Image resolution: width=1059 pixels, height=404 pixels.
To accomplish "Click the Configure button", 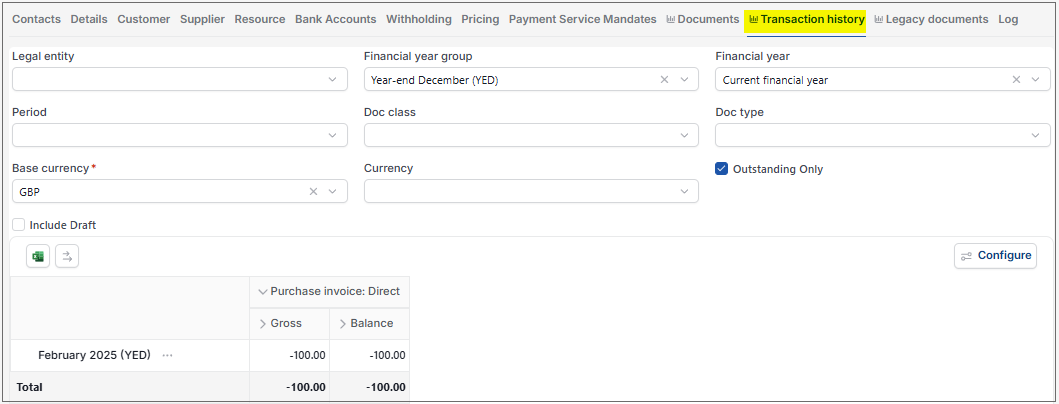I will pos(996,256).
